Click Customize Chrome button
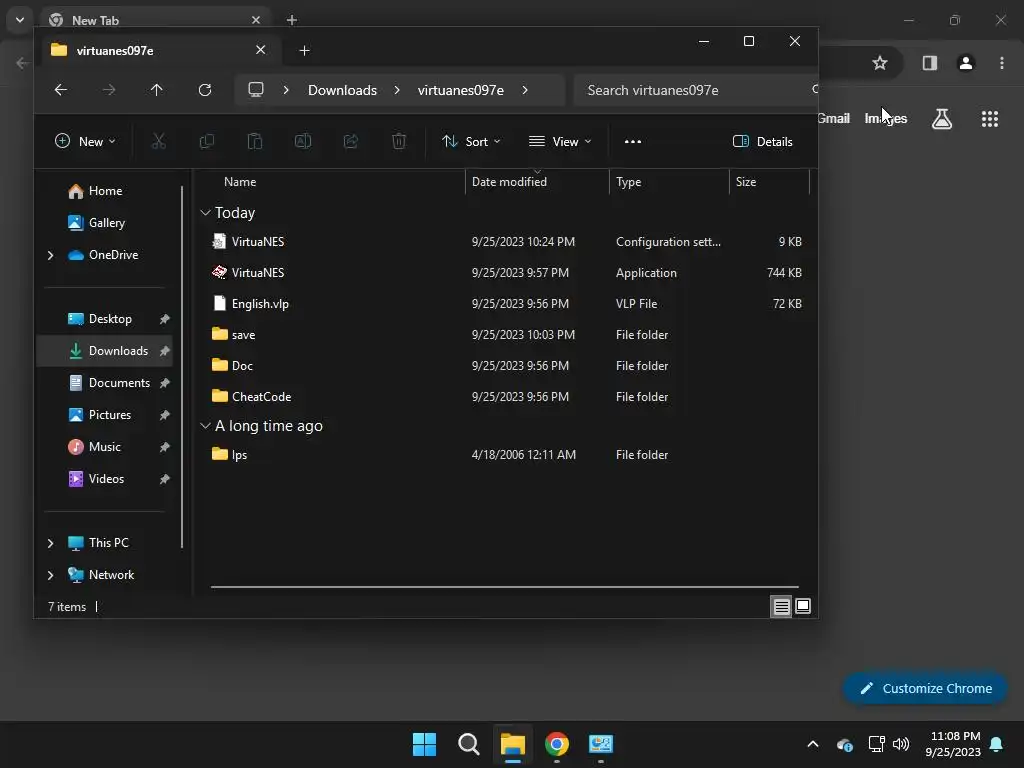 925,688
